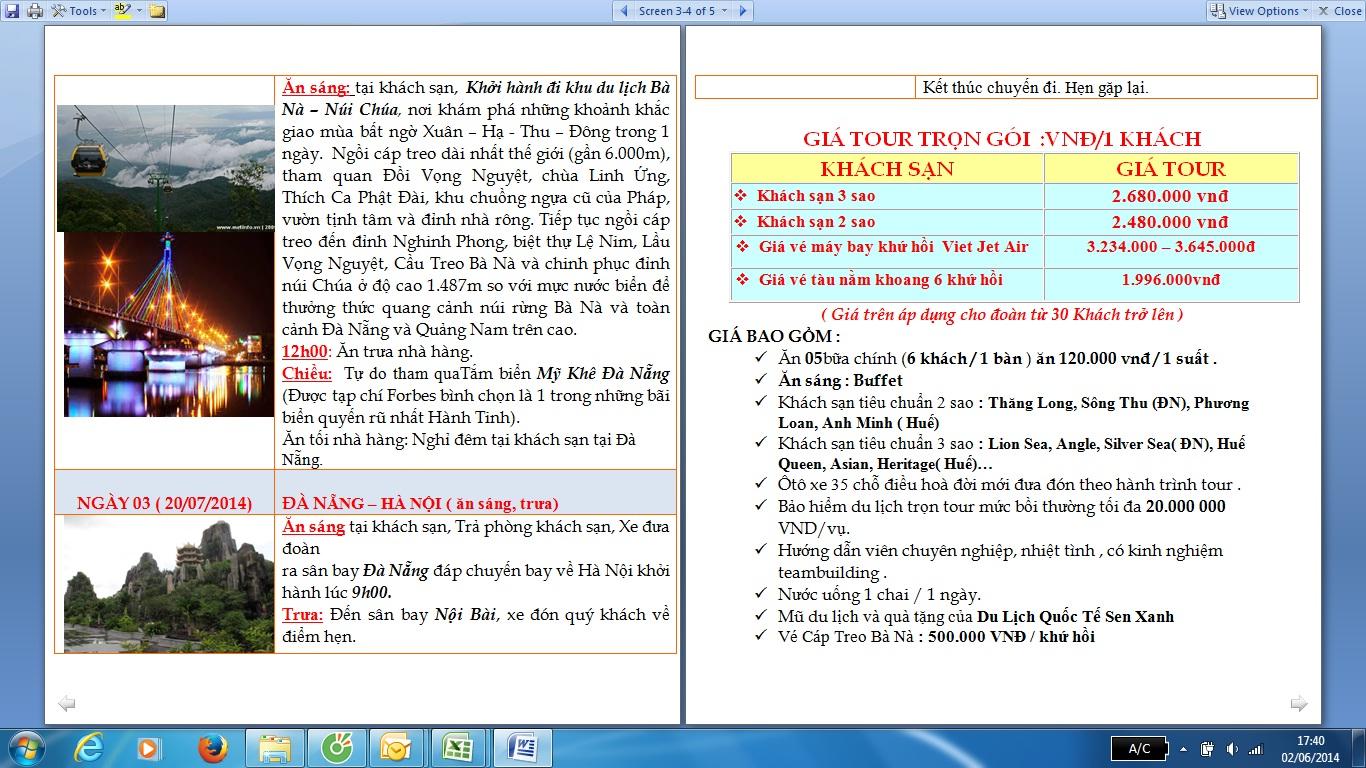Click the '2.680.000 vnđ' price cell
The image size is (1366, 768).
pyautogui.click(x=1171, y=196)
